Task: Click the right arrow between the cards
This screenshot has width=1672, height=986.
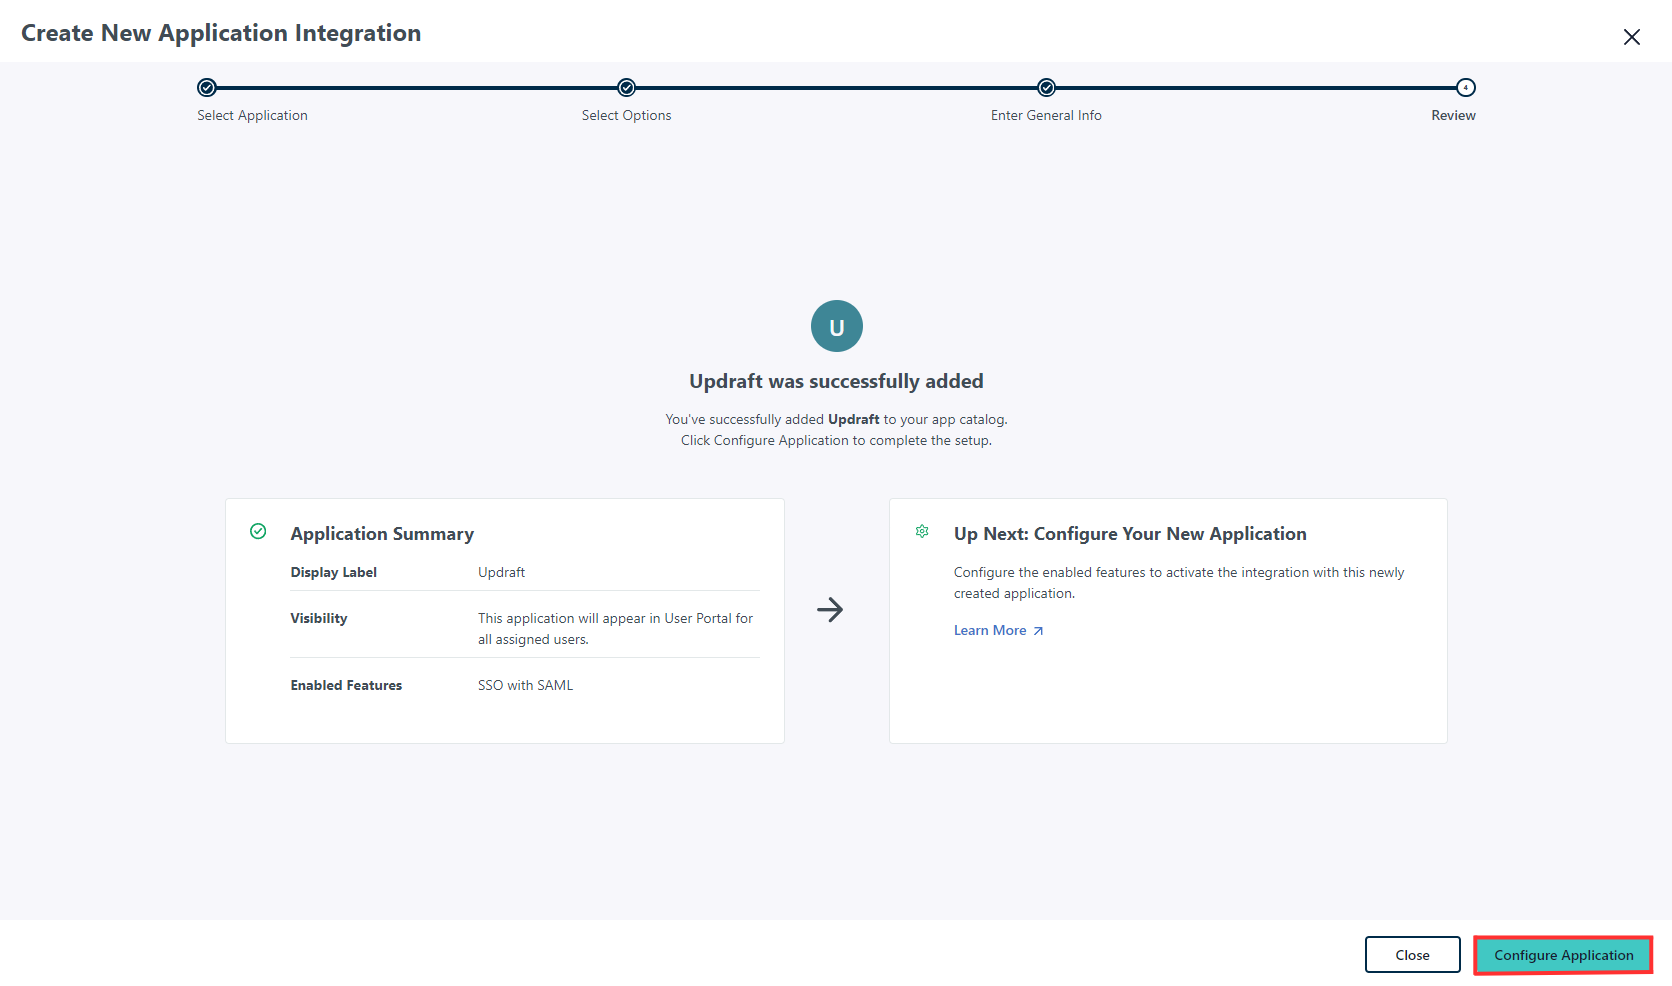Action: point(830,610)
